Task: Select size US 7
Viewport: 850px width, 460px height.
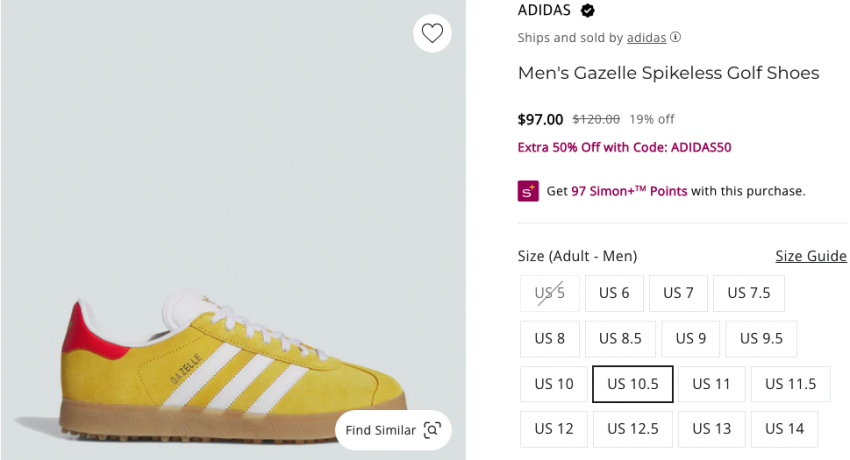Action: (678, 293)
